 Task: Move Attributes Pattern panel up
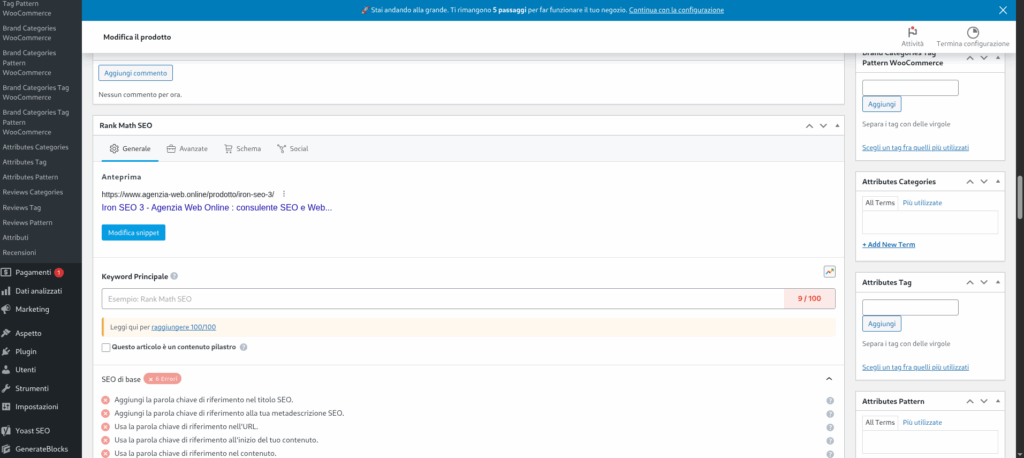tap(970, 401)
